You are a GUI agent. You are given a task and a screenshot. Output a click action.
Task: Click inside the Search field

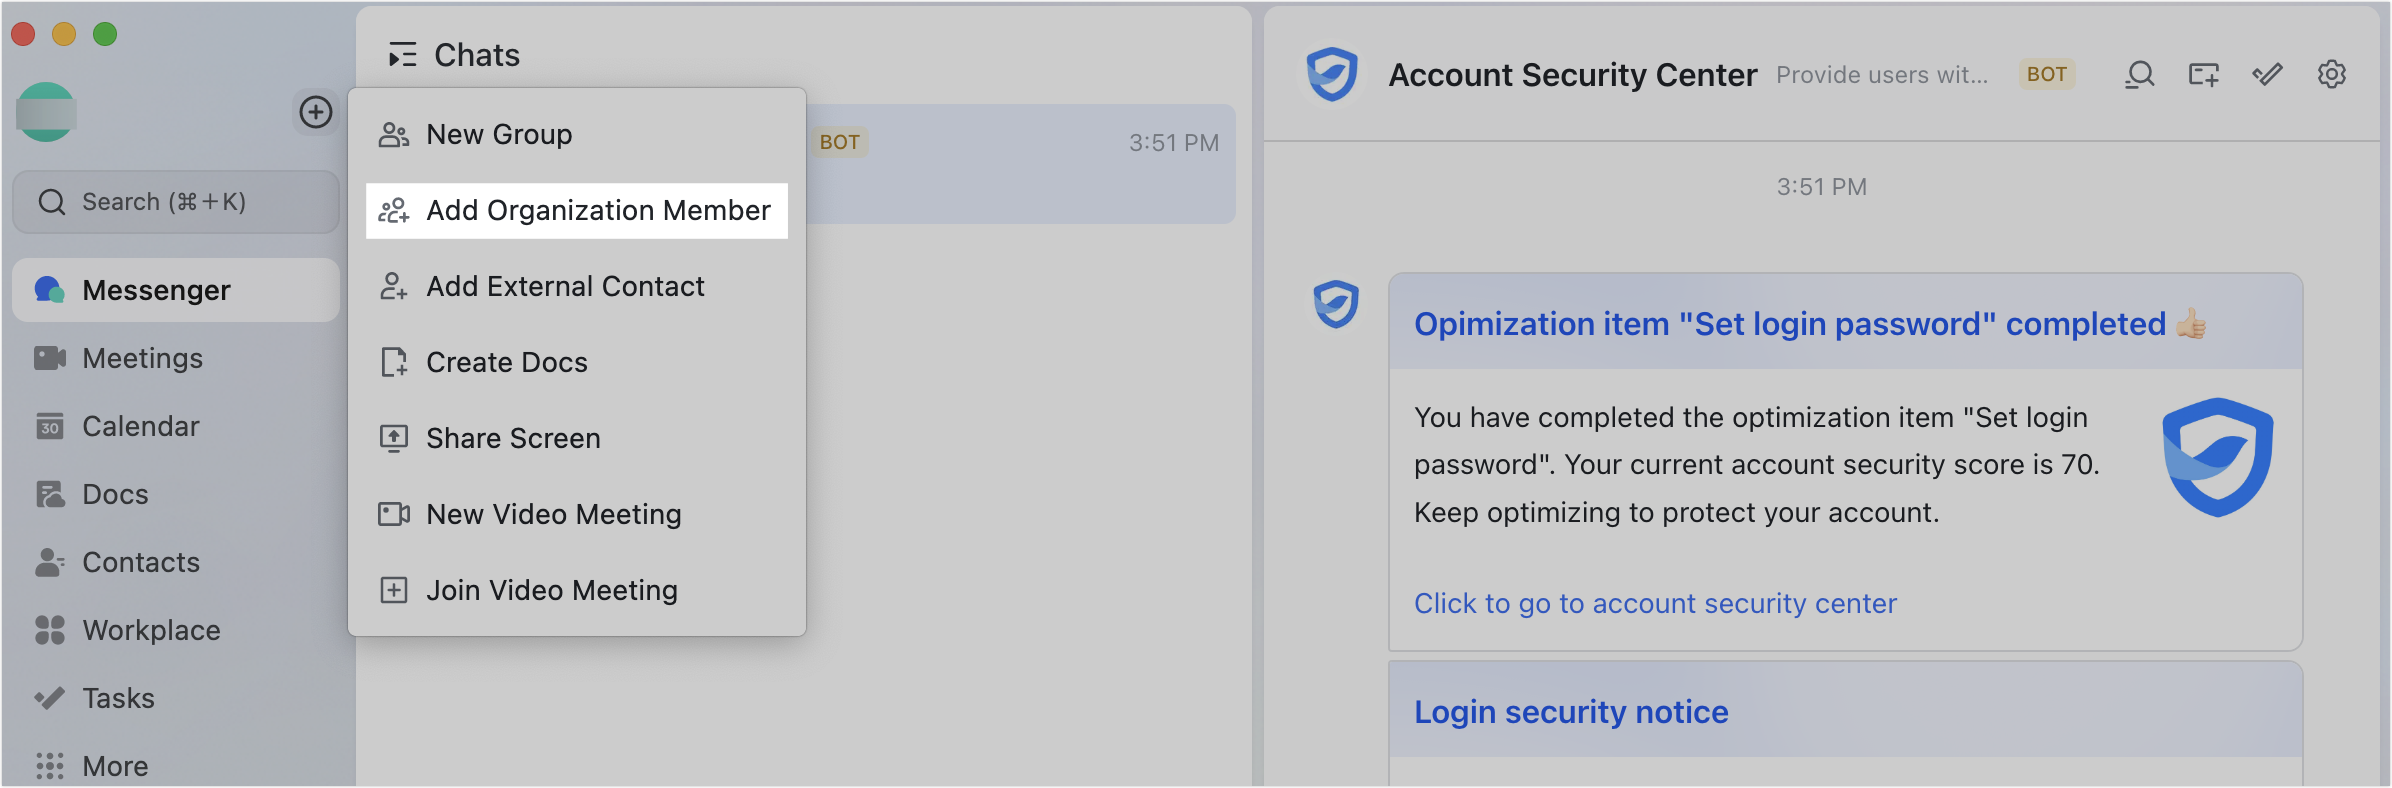[x=176, y=201]
